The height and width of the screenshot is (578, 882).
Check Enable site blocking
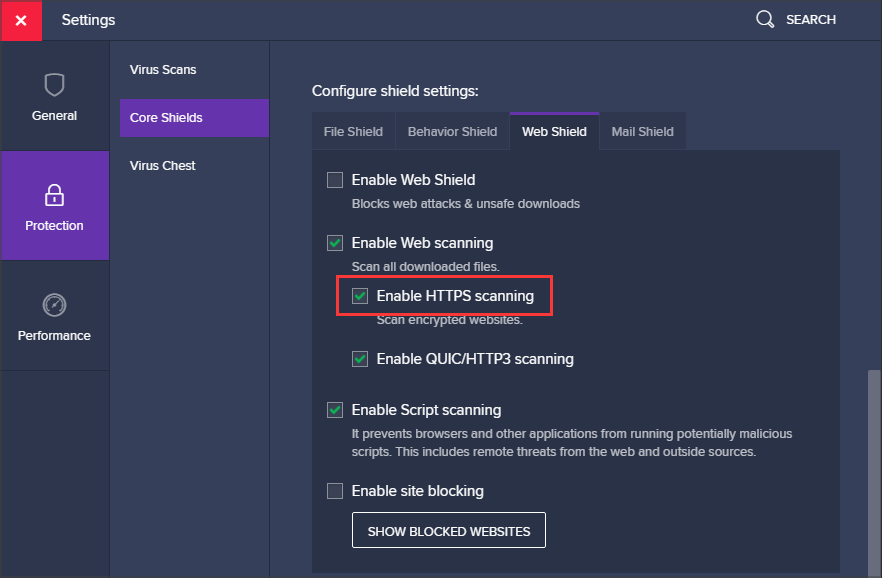335,491
